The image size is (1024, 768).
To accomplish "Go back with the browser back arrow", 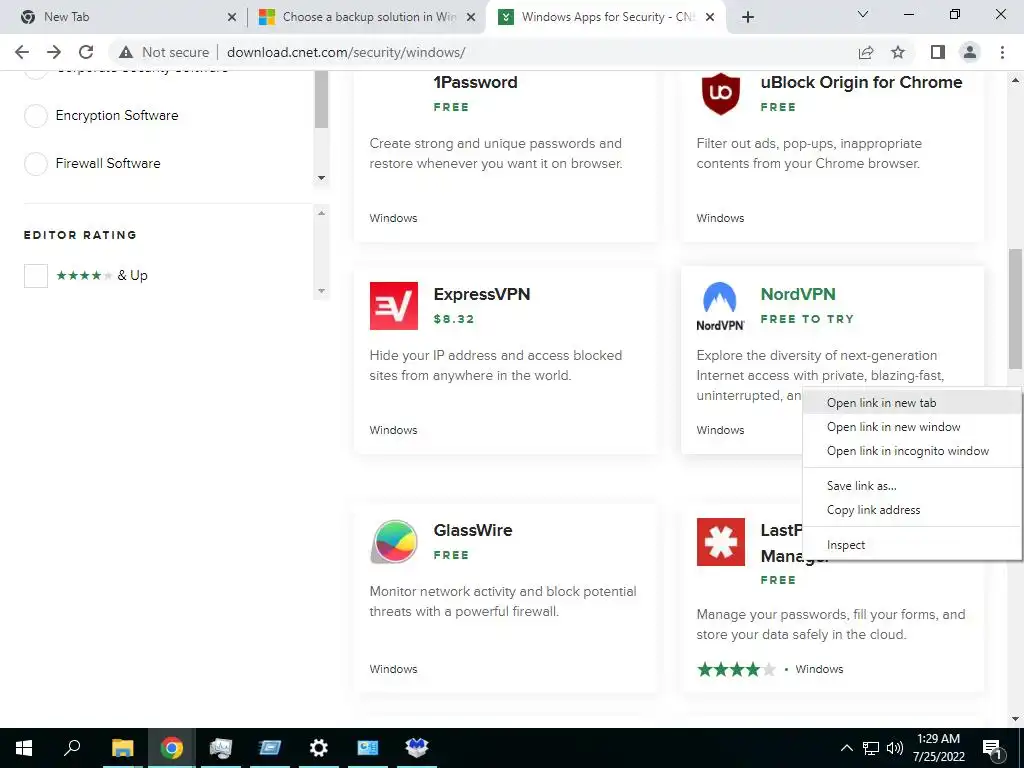I will click(22, 52).
